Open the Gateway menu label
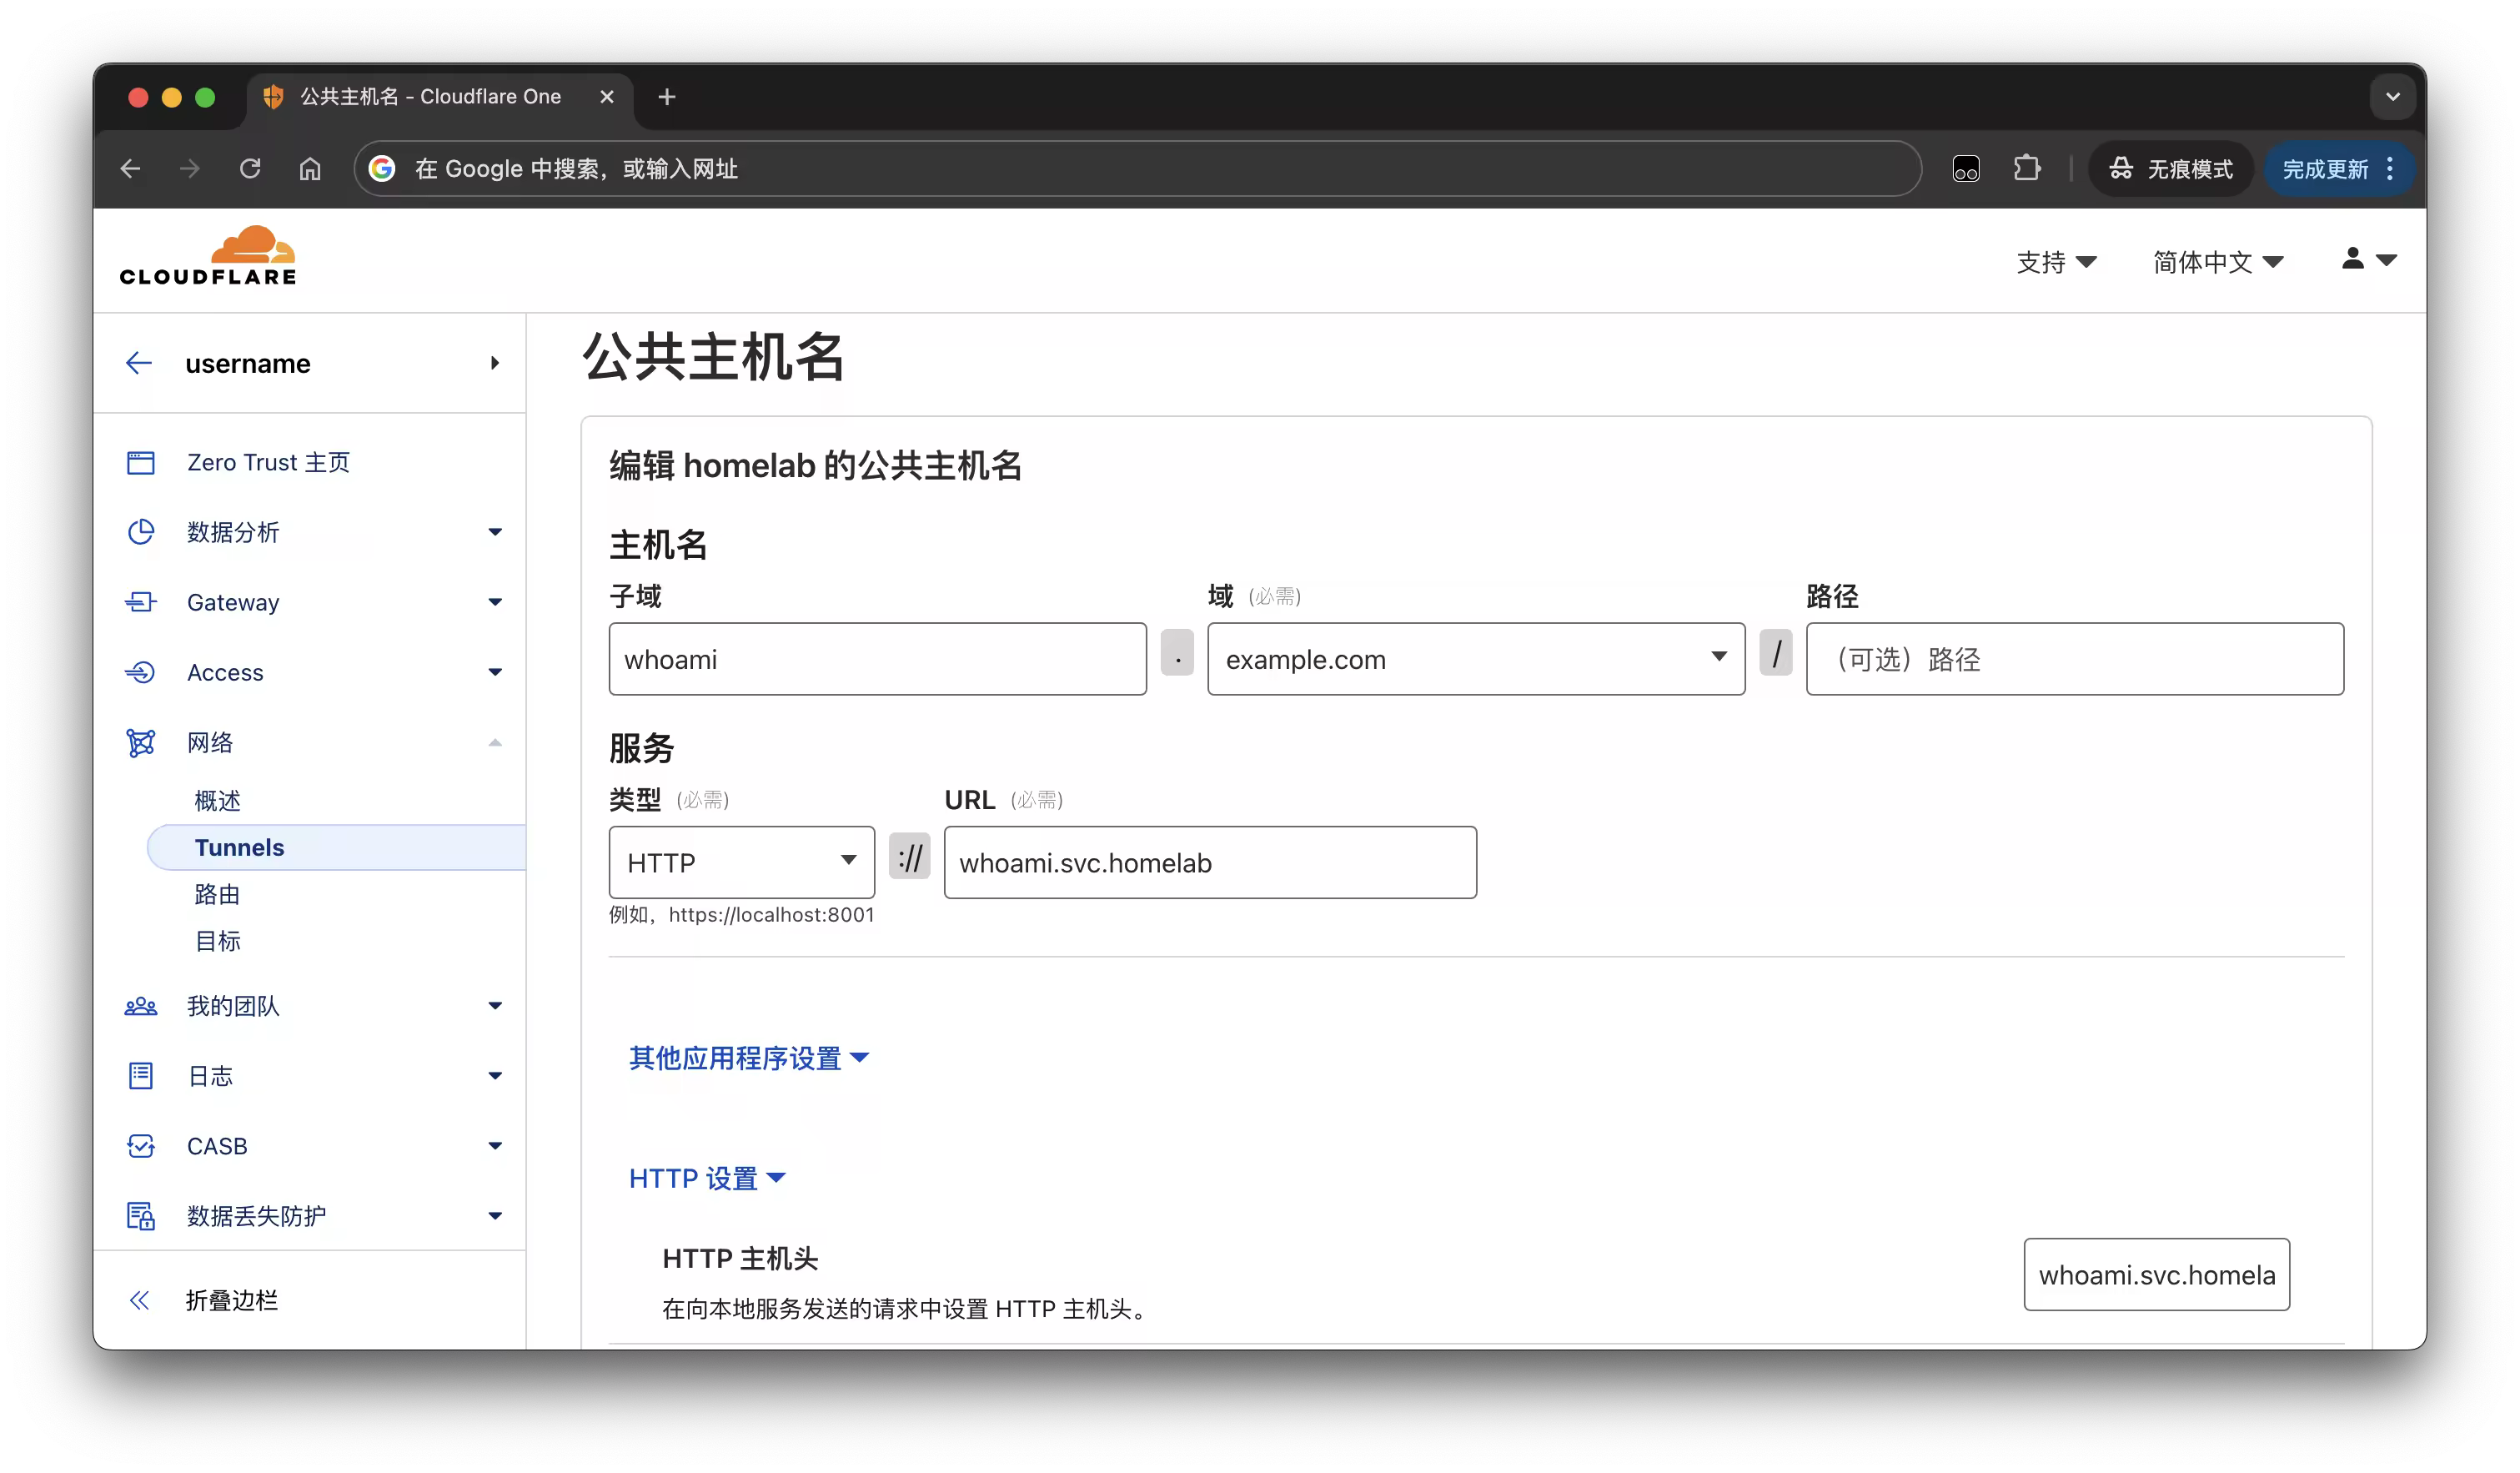This screenshot has width=2520, height=1473. click(233, 602)
